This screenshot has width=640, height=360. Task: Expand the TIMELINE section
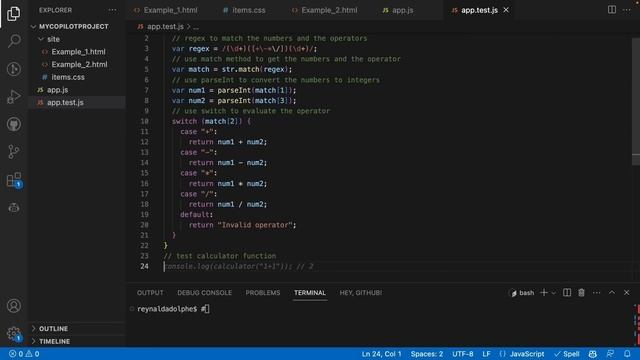point(54,341)
